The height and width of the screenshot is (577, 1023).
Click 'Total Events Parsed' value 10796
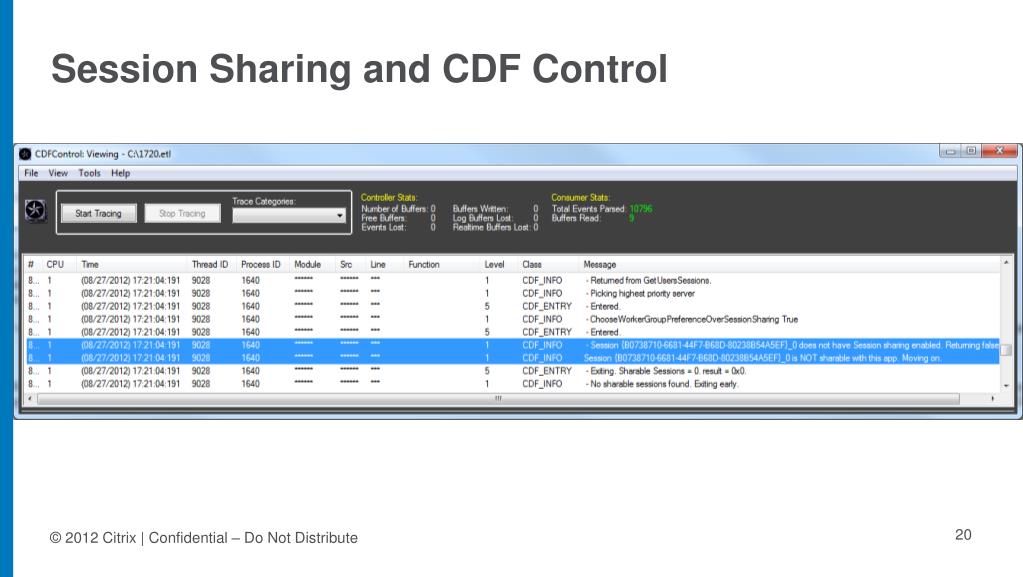[641, 209]
